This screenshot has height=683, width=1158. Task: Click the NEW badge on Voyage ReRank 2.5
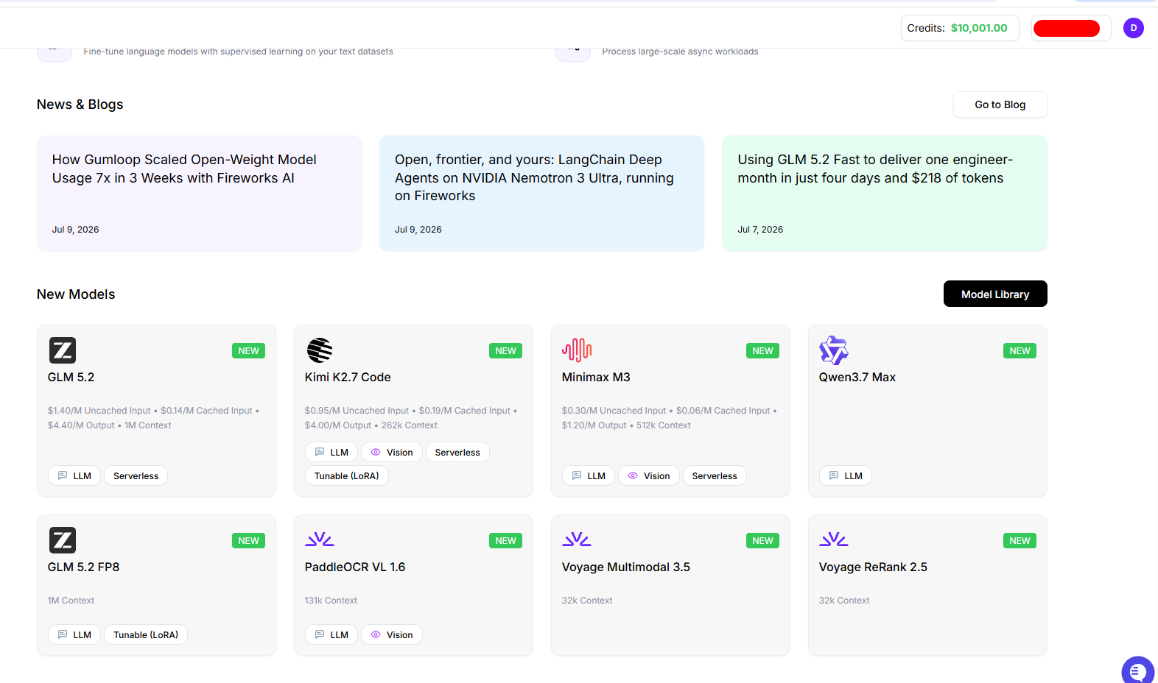pyautogui.click(x=1019, y=540)
